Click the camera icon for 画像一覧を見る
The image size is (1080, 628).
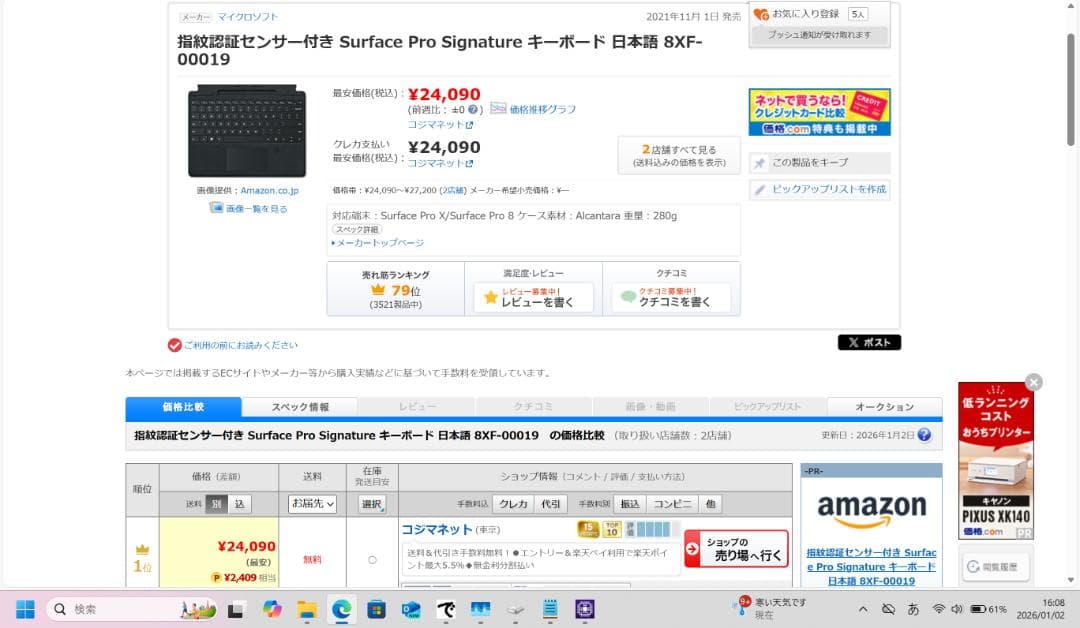(x=216, y=208)
